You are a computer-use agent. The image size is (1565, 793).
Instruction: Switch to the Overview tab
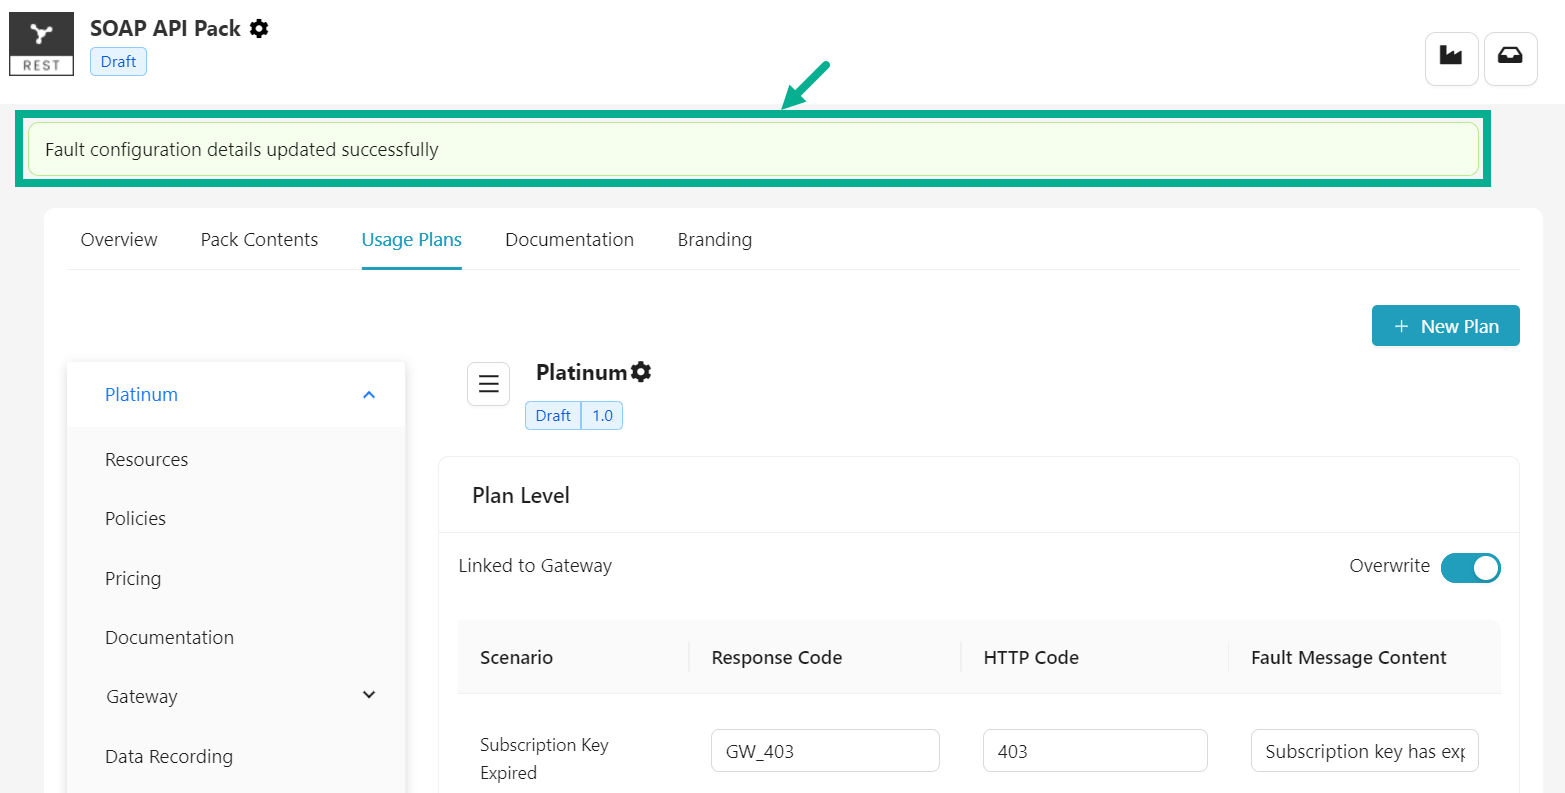tap(119, 240)
